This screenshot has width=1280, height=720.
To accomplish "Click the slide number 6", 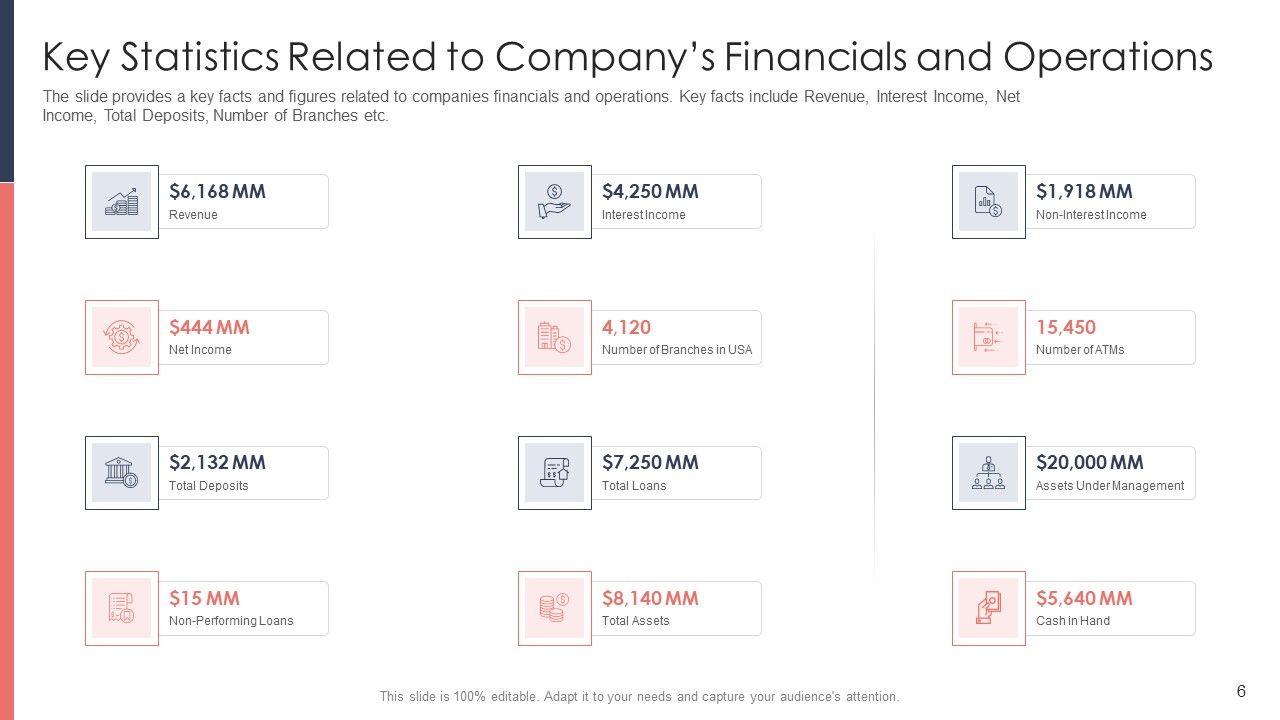I will pos(1241,691).
